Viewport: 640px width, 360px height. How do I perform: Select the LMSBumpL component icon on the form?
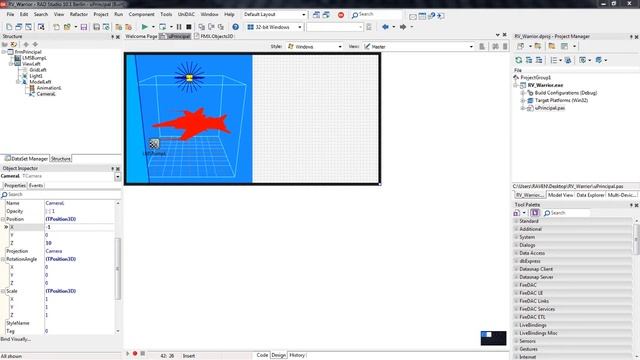(154, 144)
